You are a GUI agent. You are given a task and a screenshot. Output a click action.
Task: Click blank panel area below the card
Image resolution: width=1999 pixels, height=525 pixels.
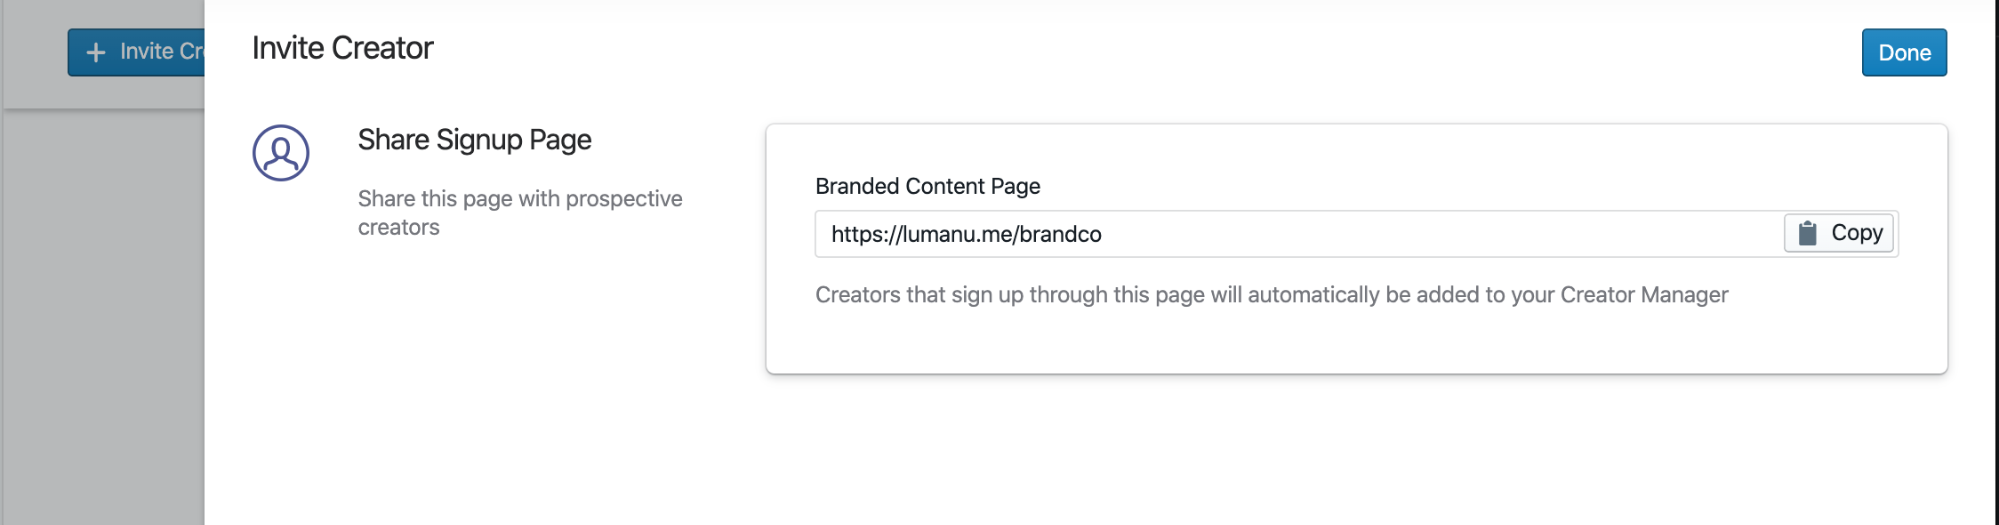click(x=1100, y=450)
